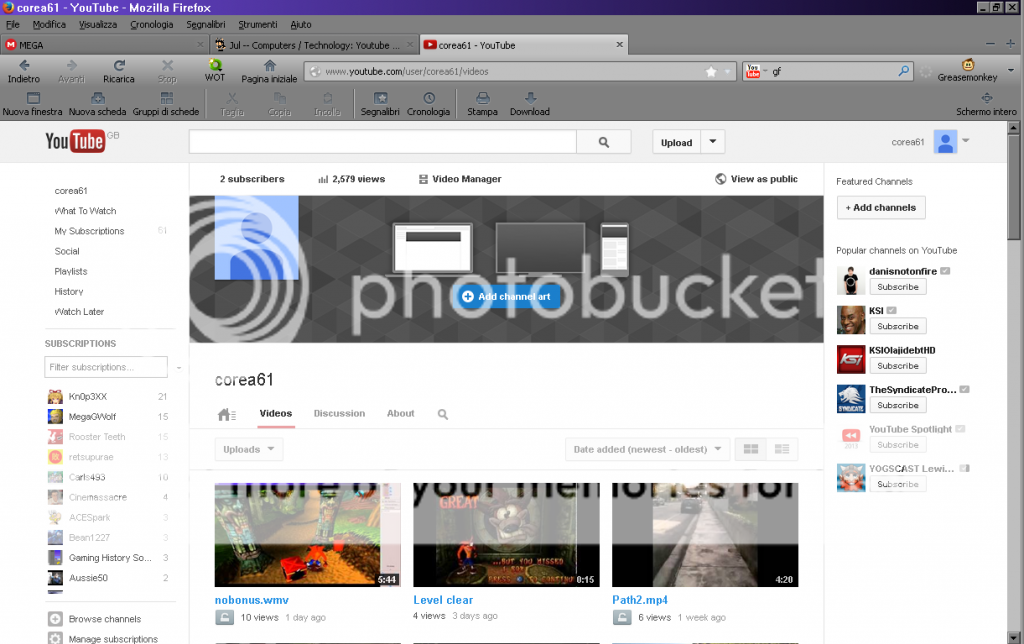Switch to grid view layout
The height and width of the screenshot is (644, 1024).
tap(751, 449)
